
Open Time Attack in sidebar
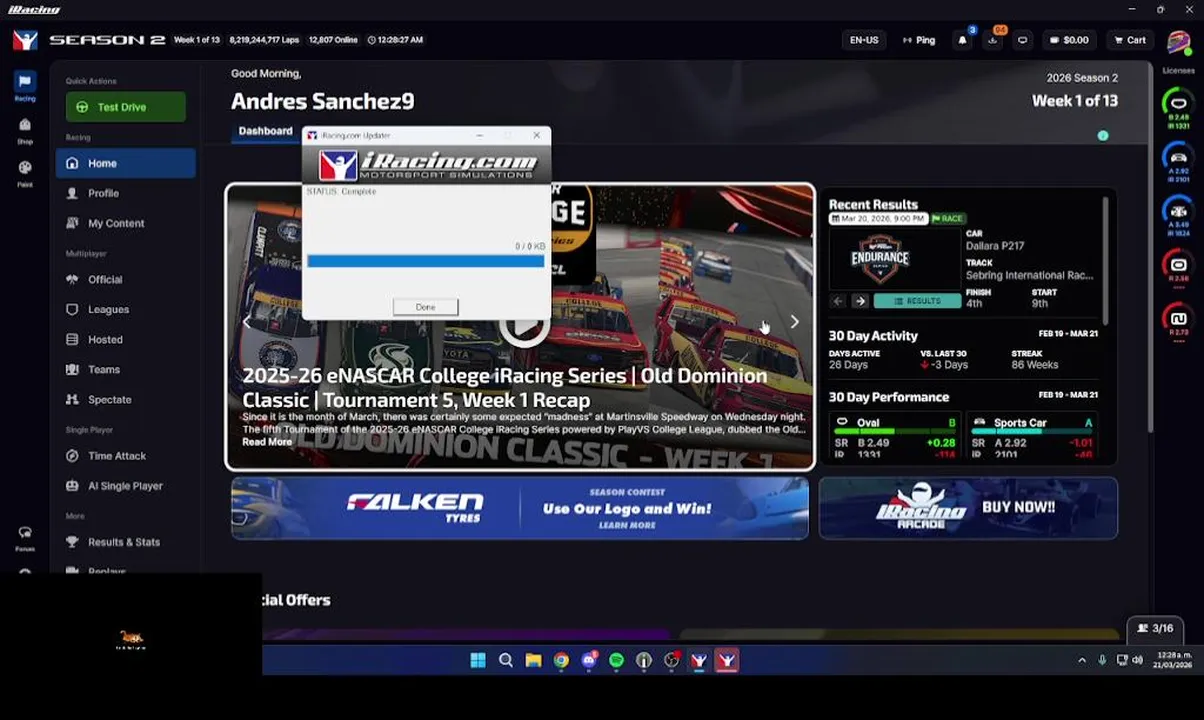click(125, 455)
